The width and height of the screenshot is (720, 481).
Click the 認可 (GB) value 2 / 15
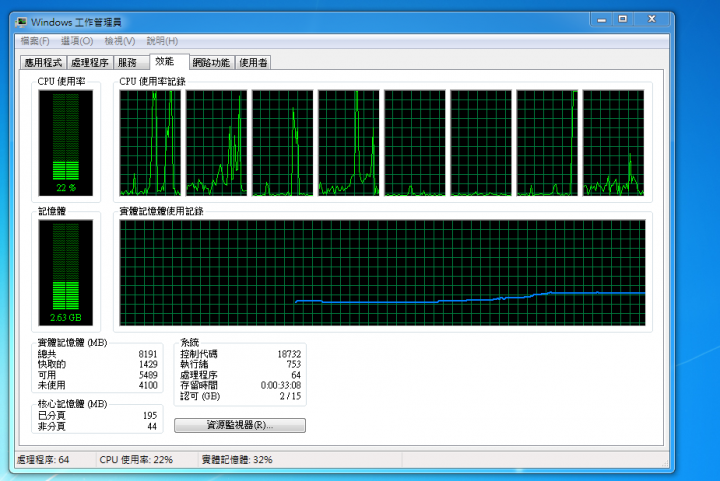(x=290, y=396)
